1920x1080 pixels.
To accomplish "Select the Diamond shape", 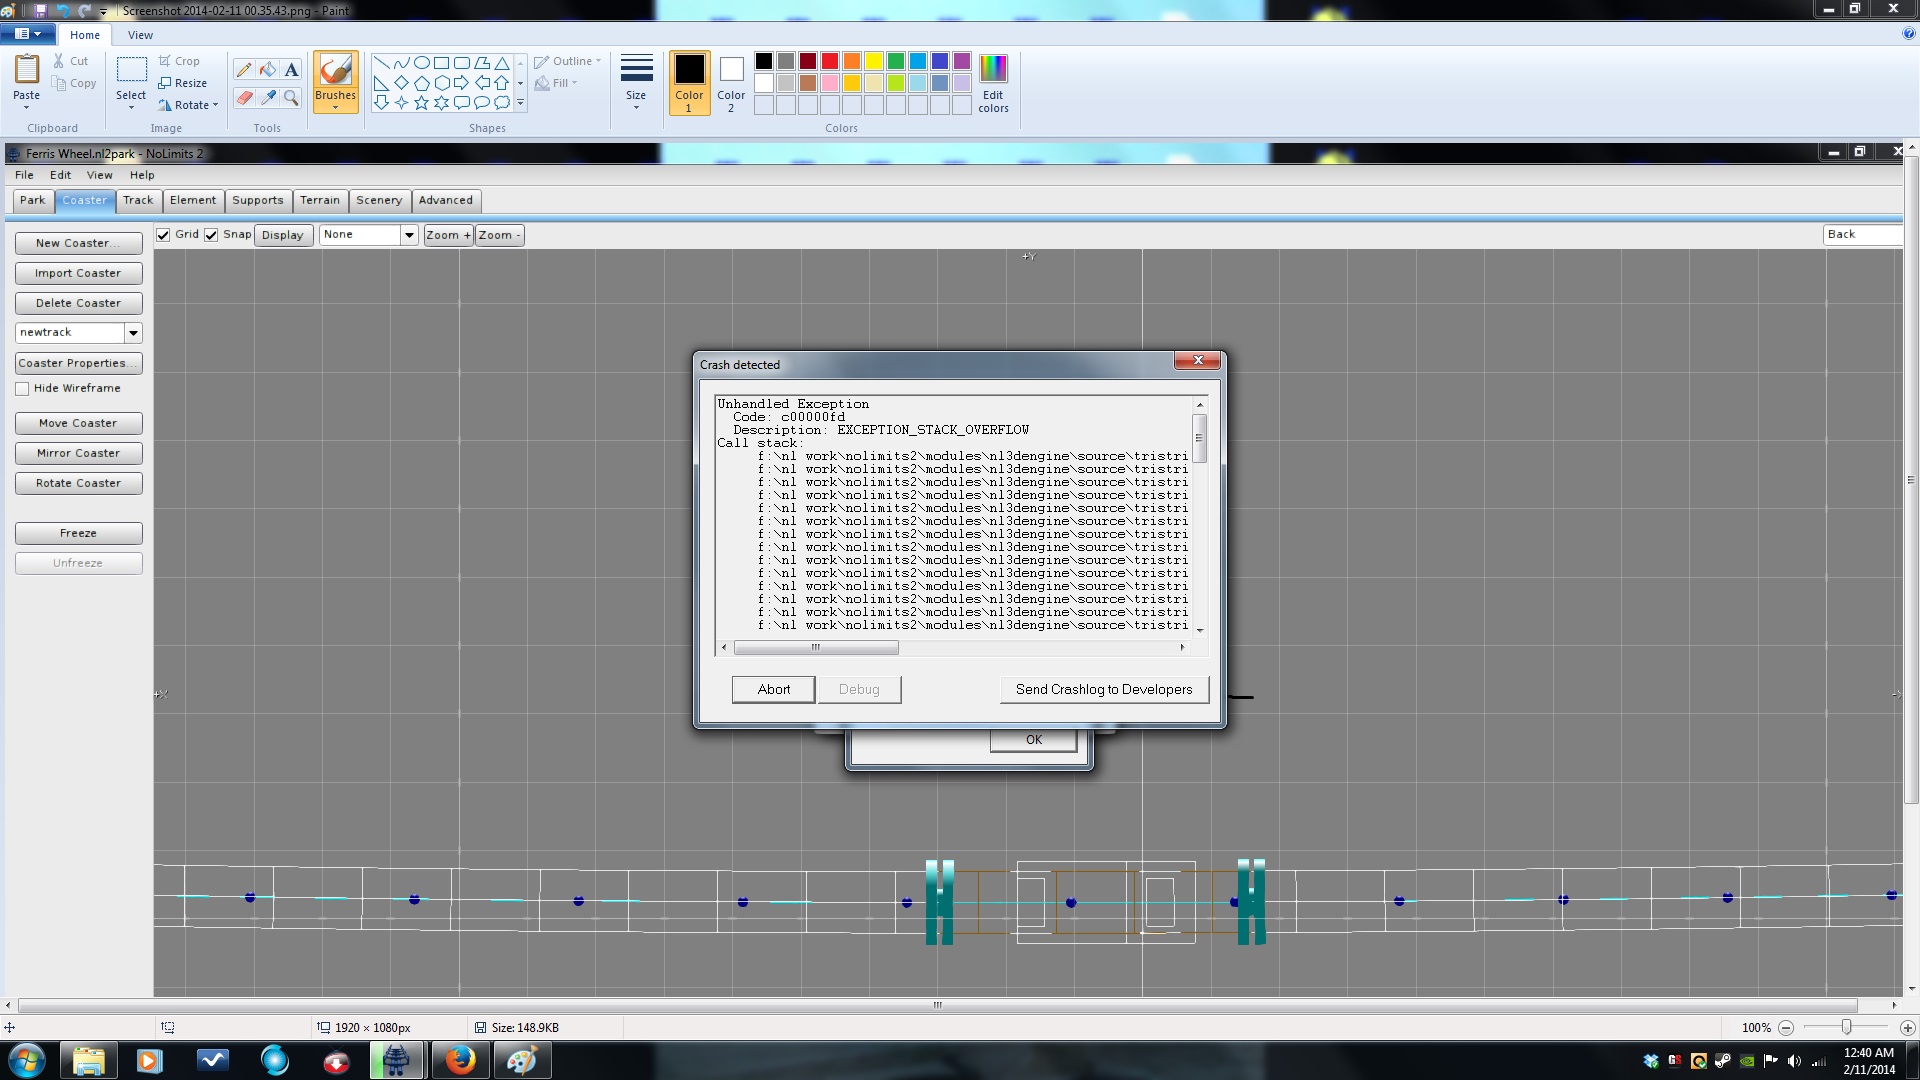I will point(401,82).
